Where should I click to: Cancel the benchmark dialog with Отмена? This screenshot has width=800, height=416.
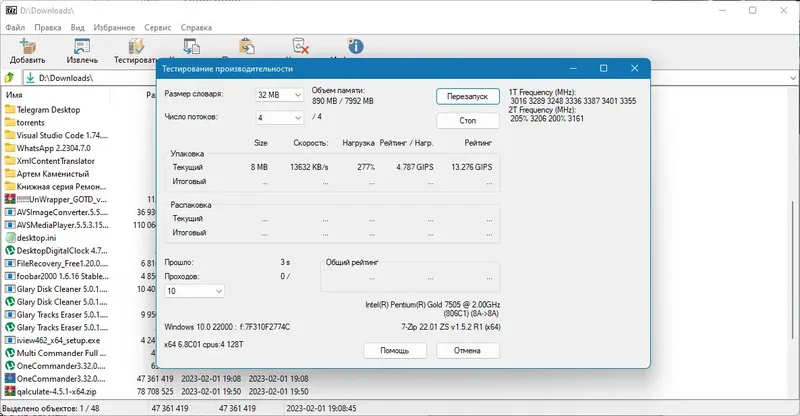pyautogui.click(x=467, y=351)
